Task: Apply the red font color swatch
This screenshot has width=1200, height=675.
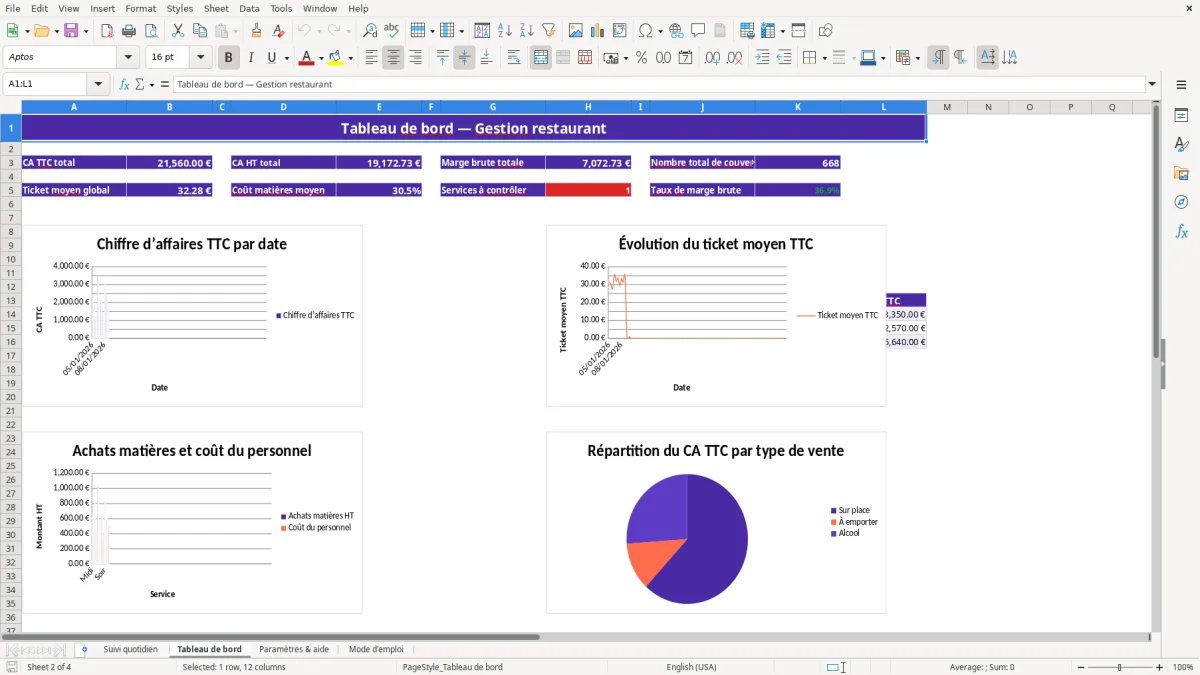Action: [x=306, y=58]
